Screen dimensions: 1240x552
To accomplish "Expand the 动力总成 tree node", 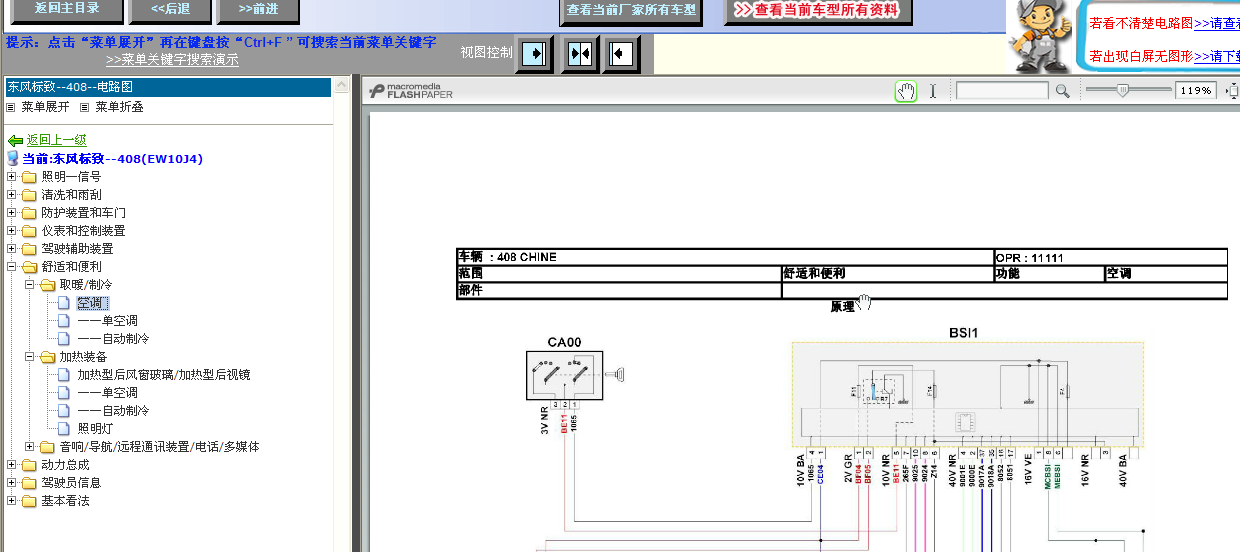I will coord(11,465).
